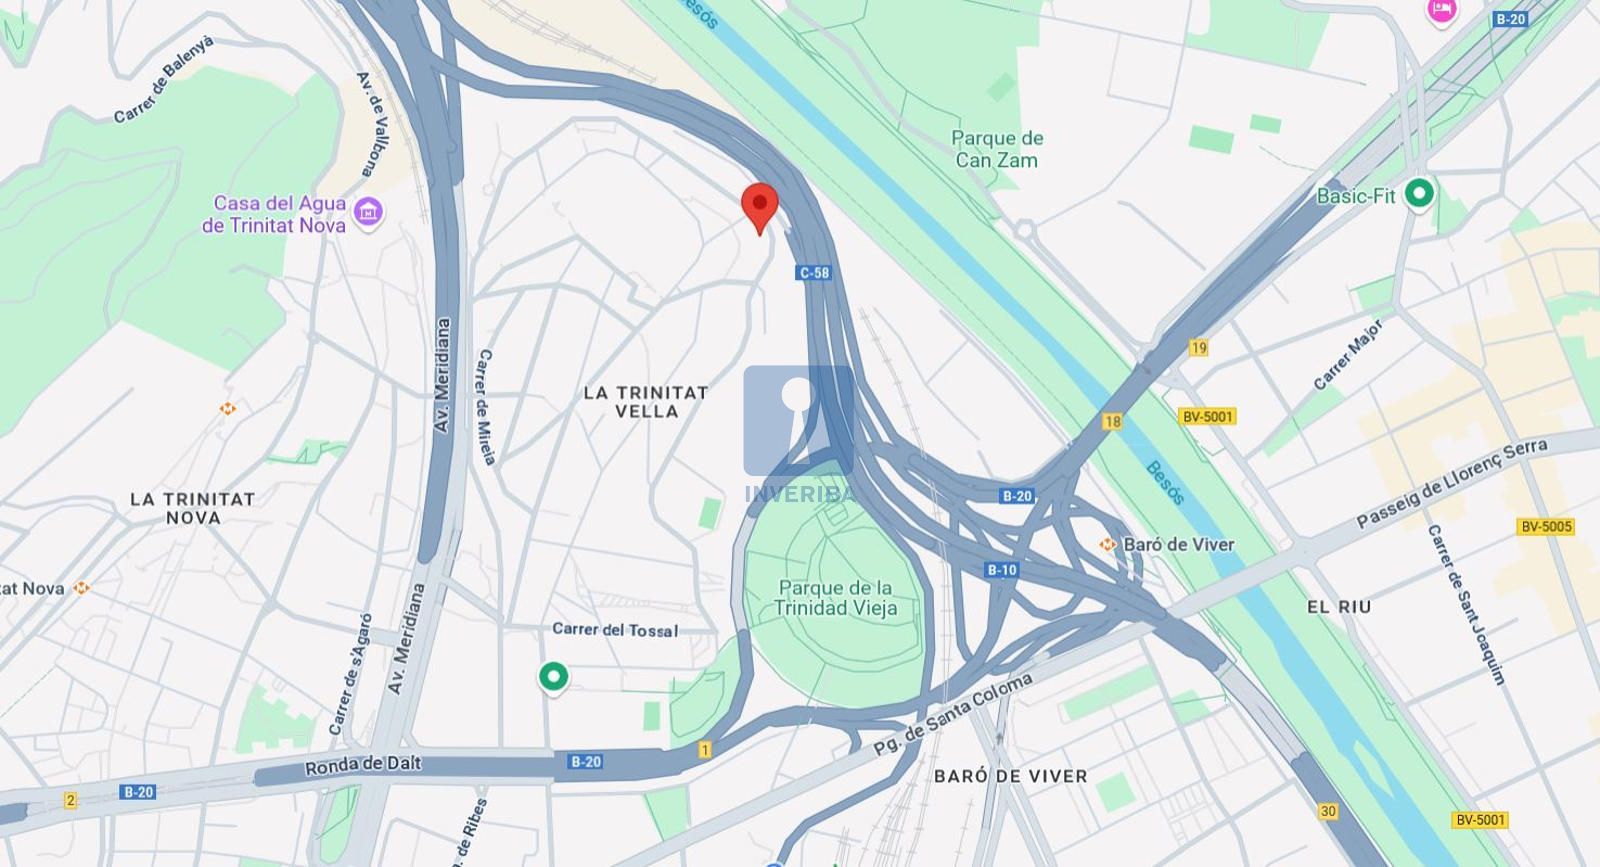The height and width of the screenshot is (867, 1600).
Task: Select exit 1 marker on Ronda de Dalt
Action: click(705, 750)
